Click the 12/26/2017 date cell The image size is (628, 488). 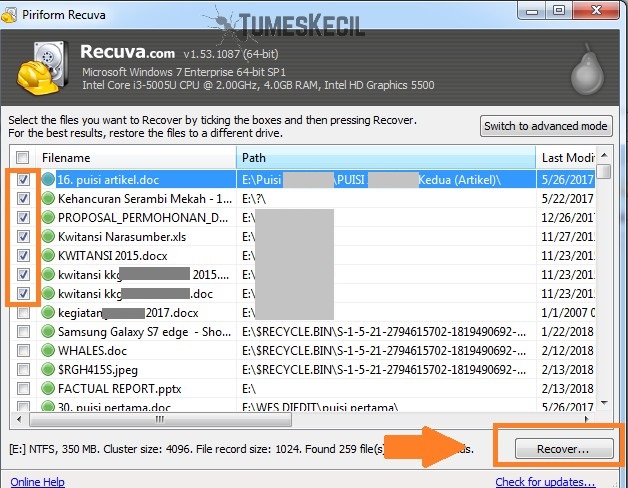point(567,218)
